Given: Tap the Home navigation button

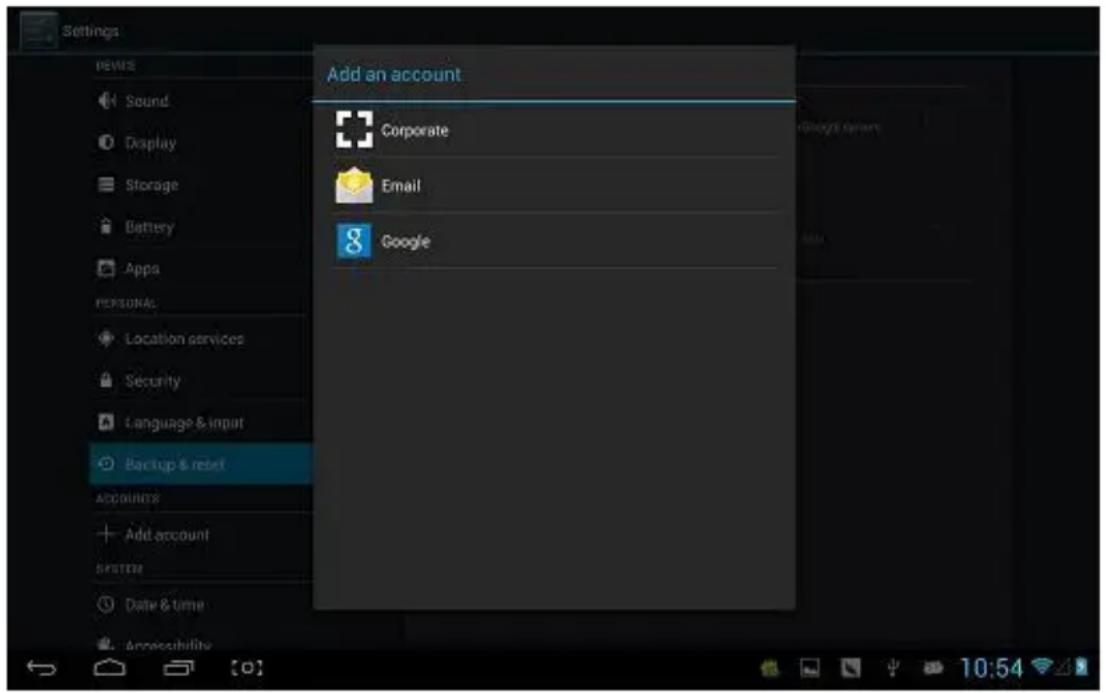Looking at the screenshot, I should click(109, 667).
